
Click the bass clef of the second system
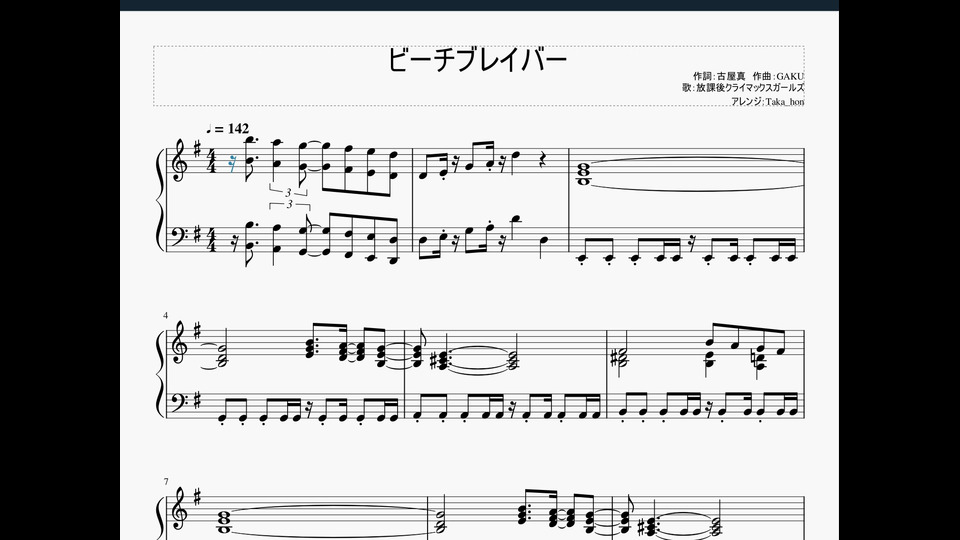point(181,400)
